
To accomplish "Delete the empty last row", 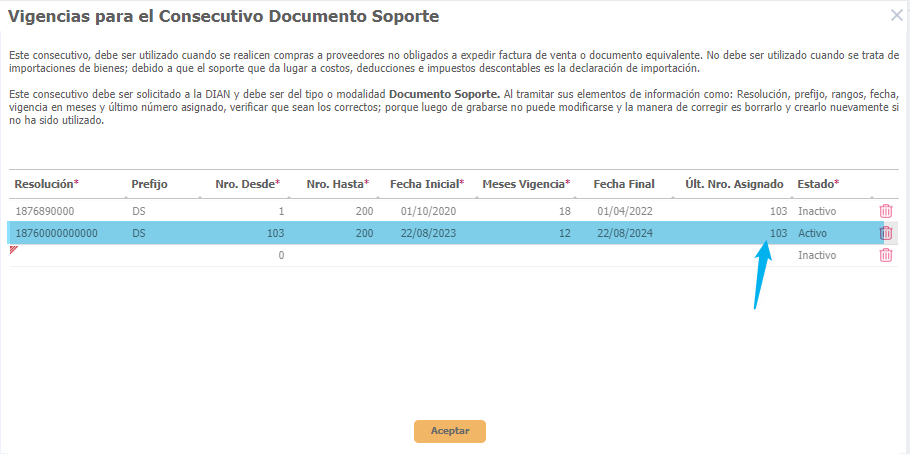I will (885, 255).
